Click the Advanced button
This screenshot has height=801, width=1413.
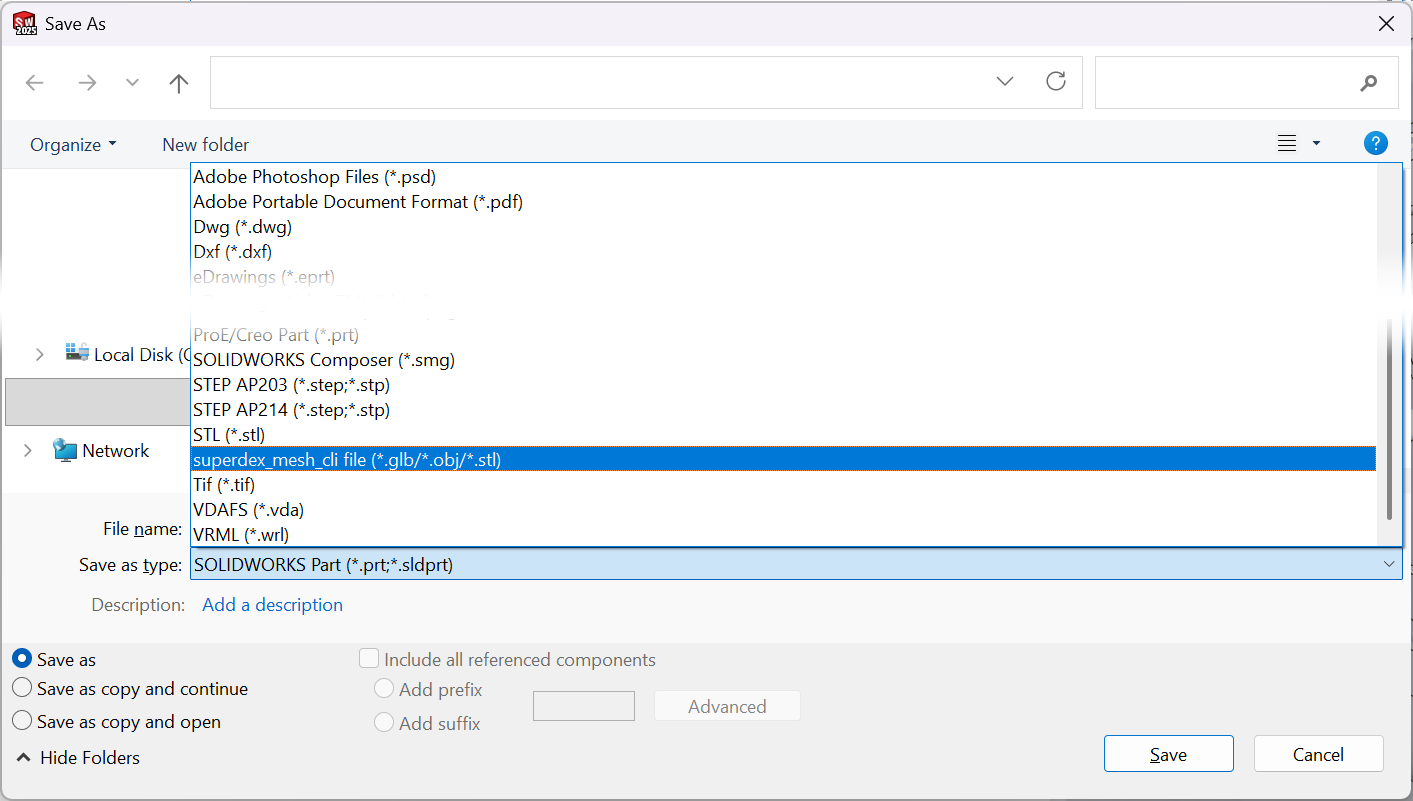(x=727, y=706)
